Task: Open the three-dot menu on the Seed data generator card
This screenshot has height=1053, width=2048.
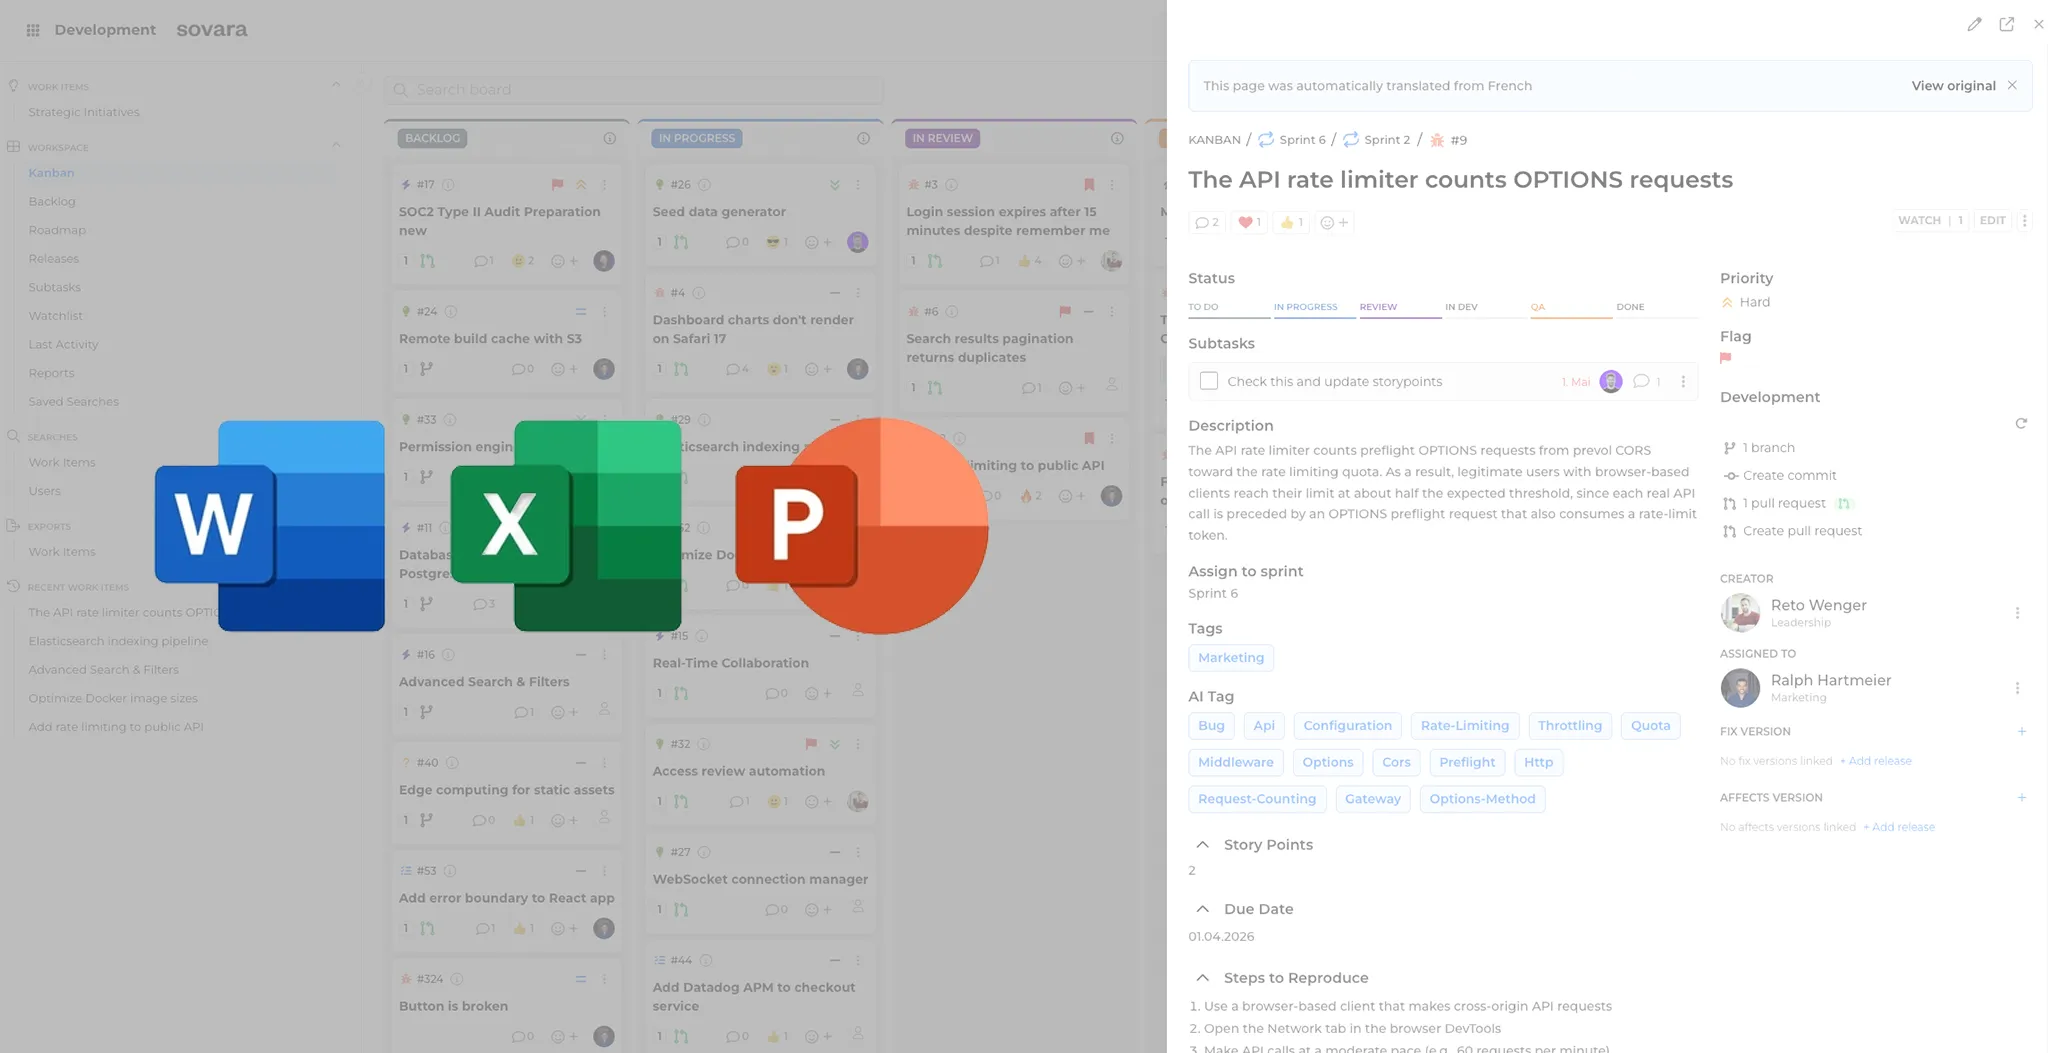Action: (x=858, y=185)
